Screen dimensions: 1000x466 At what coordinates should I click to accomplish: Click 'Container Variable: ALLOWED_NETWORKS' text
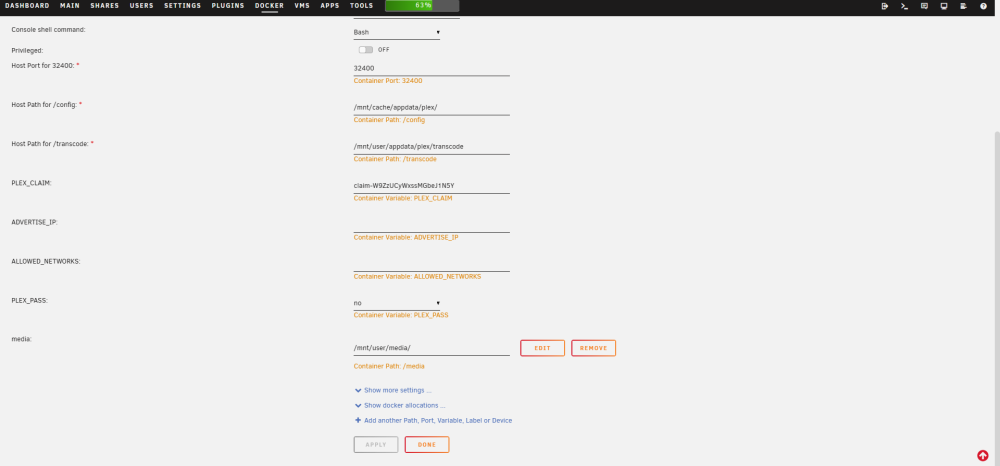tap(417, 277)
